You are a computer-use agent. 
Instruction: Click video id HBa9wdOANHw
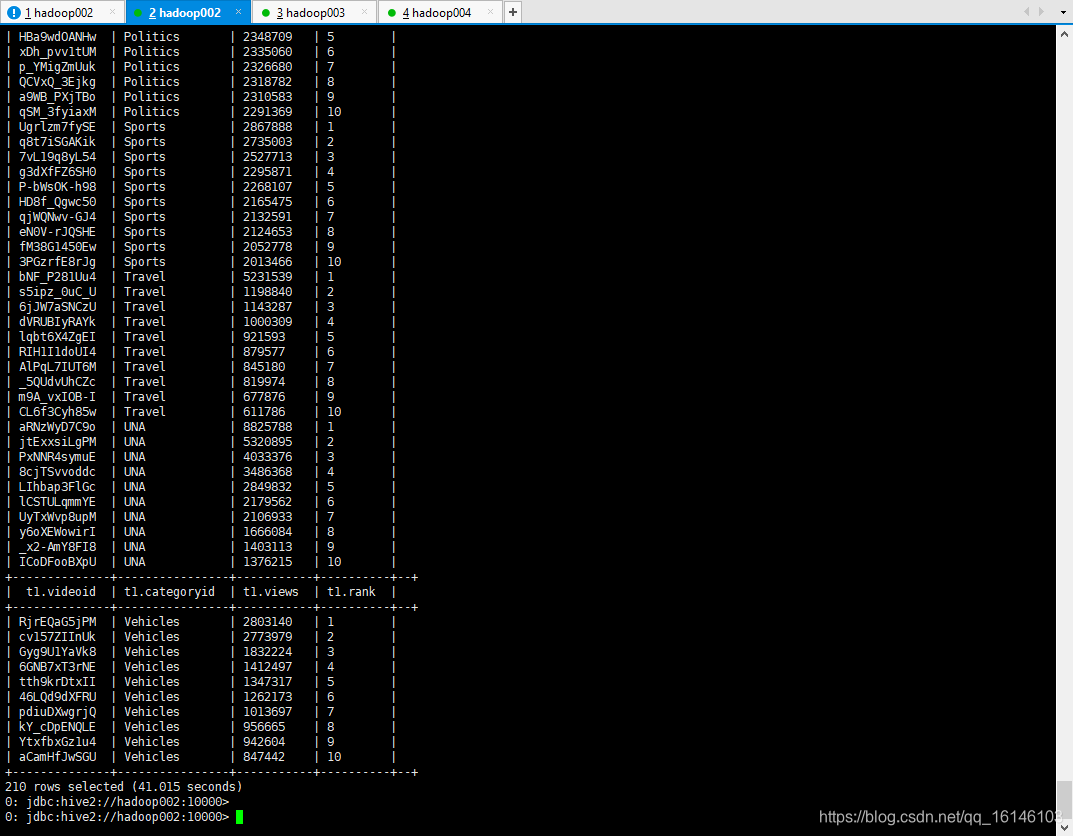click(x=57, y=37)
